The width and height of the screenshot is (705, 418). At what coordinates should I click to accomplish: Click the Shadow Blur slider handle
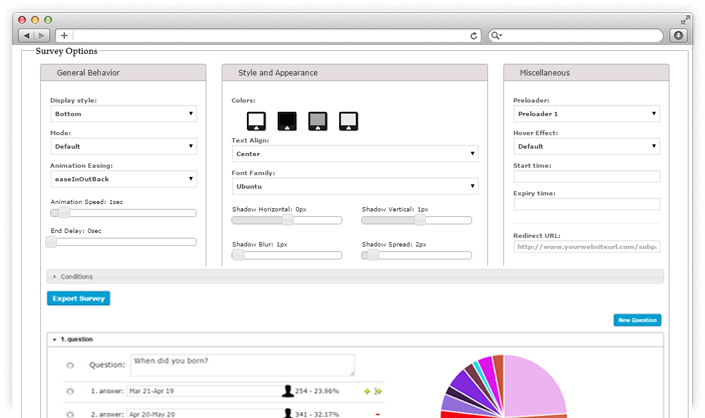pyautogui.click(x=238, y=255)
